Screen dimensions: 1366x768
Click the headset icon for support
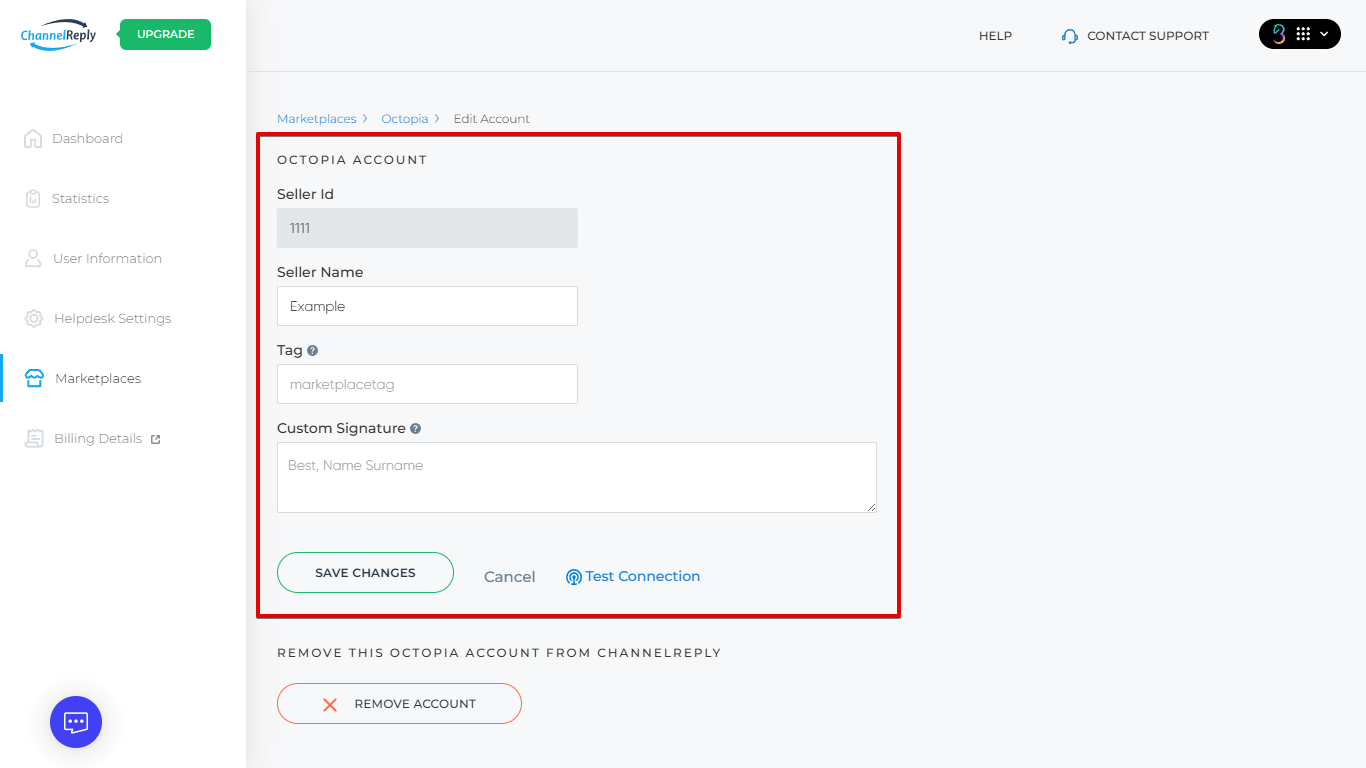coord(1070,36)
